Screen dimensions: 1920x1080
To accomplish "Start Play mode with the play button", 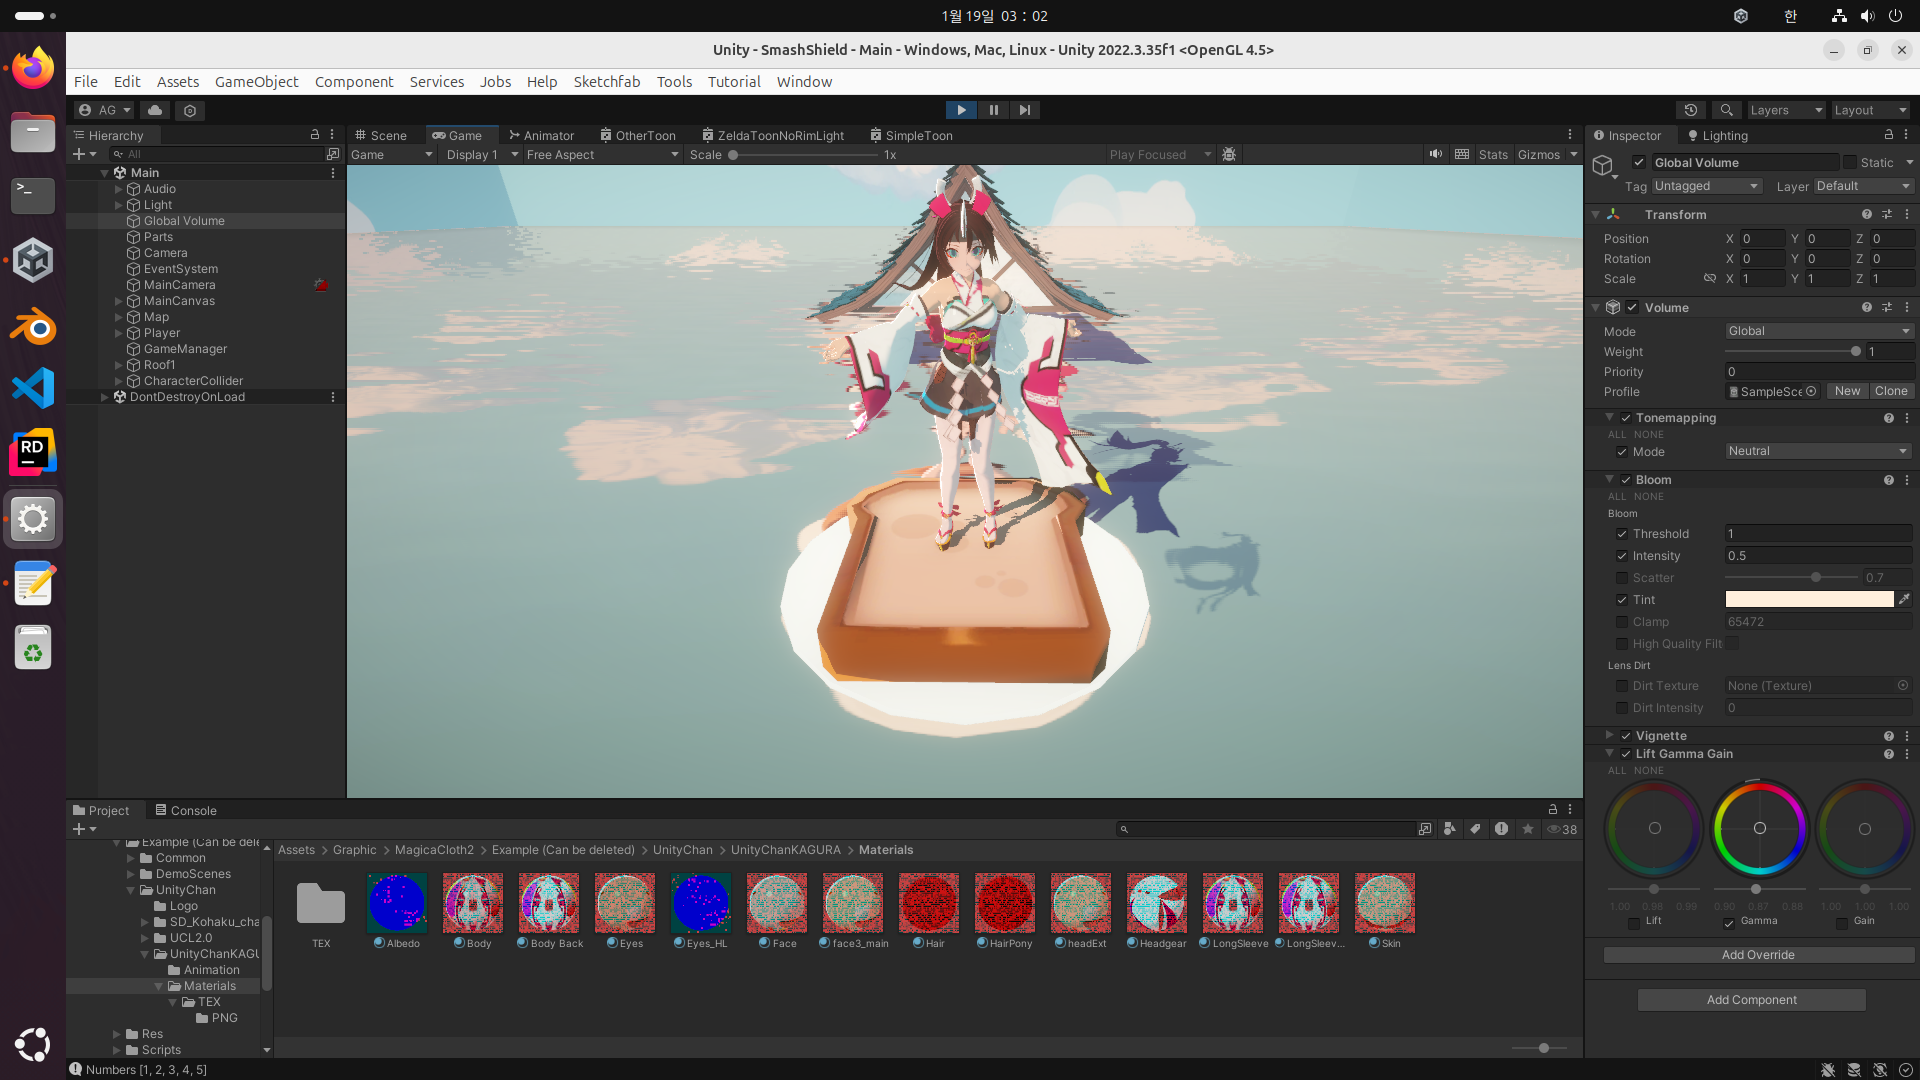I will 961,110.
